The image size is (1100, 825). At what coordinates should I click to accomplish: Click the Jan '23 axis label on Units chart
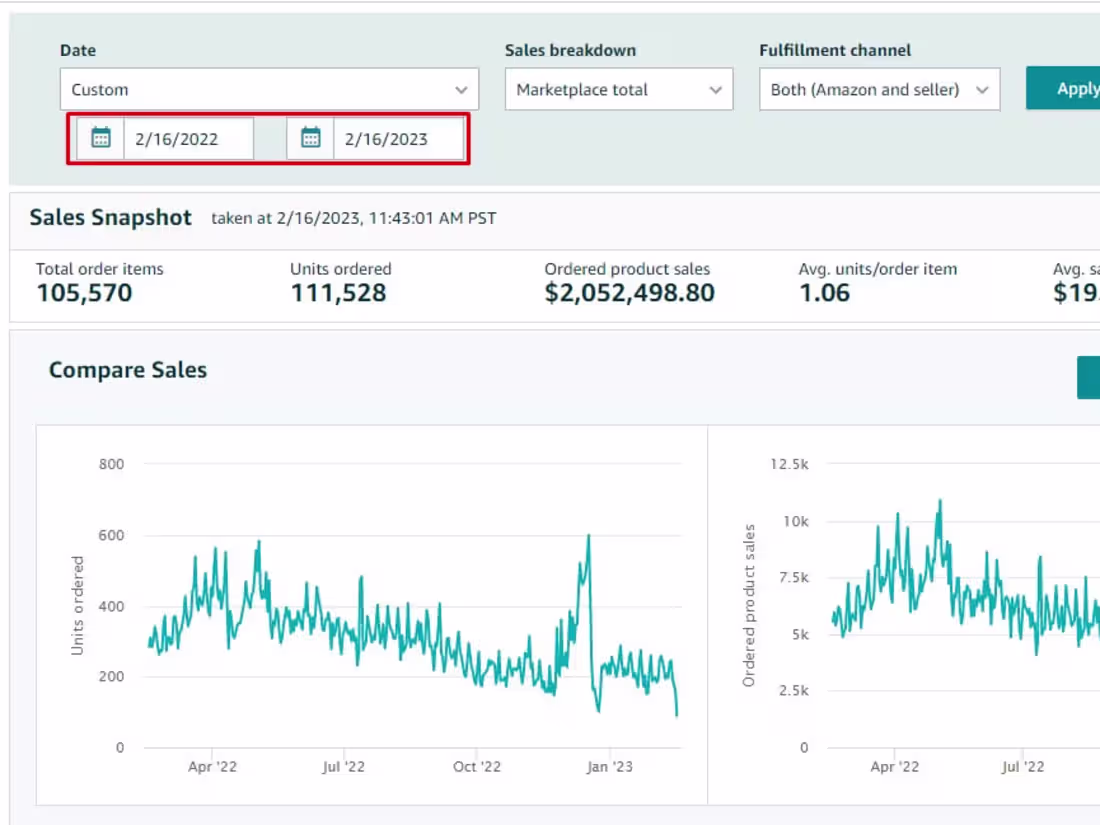pyautogui.click(x=609, y=767)
